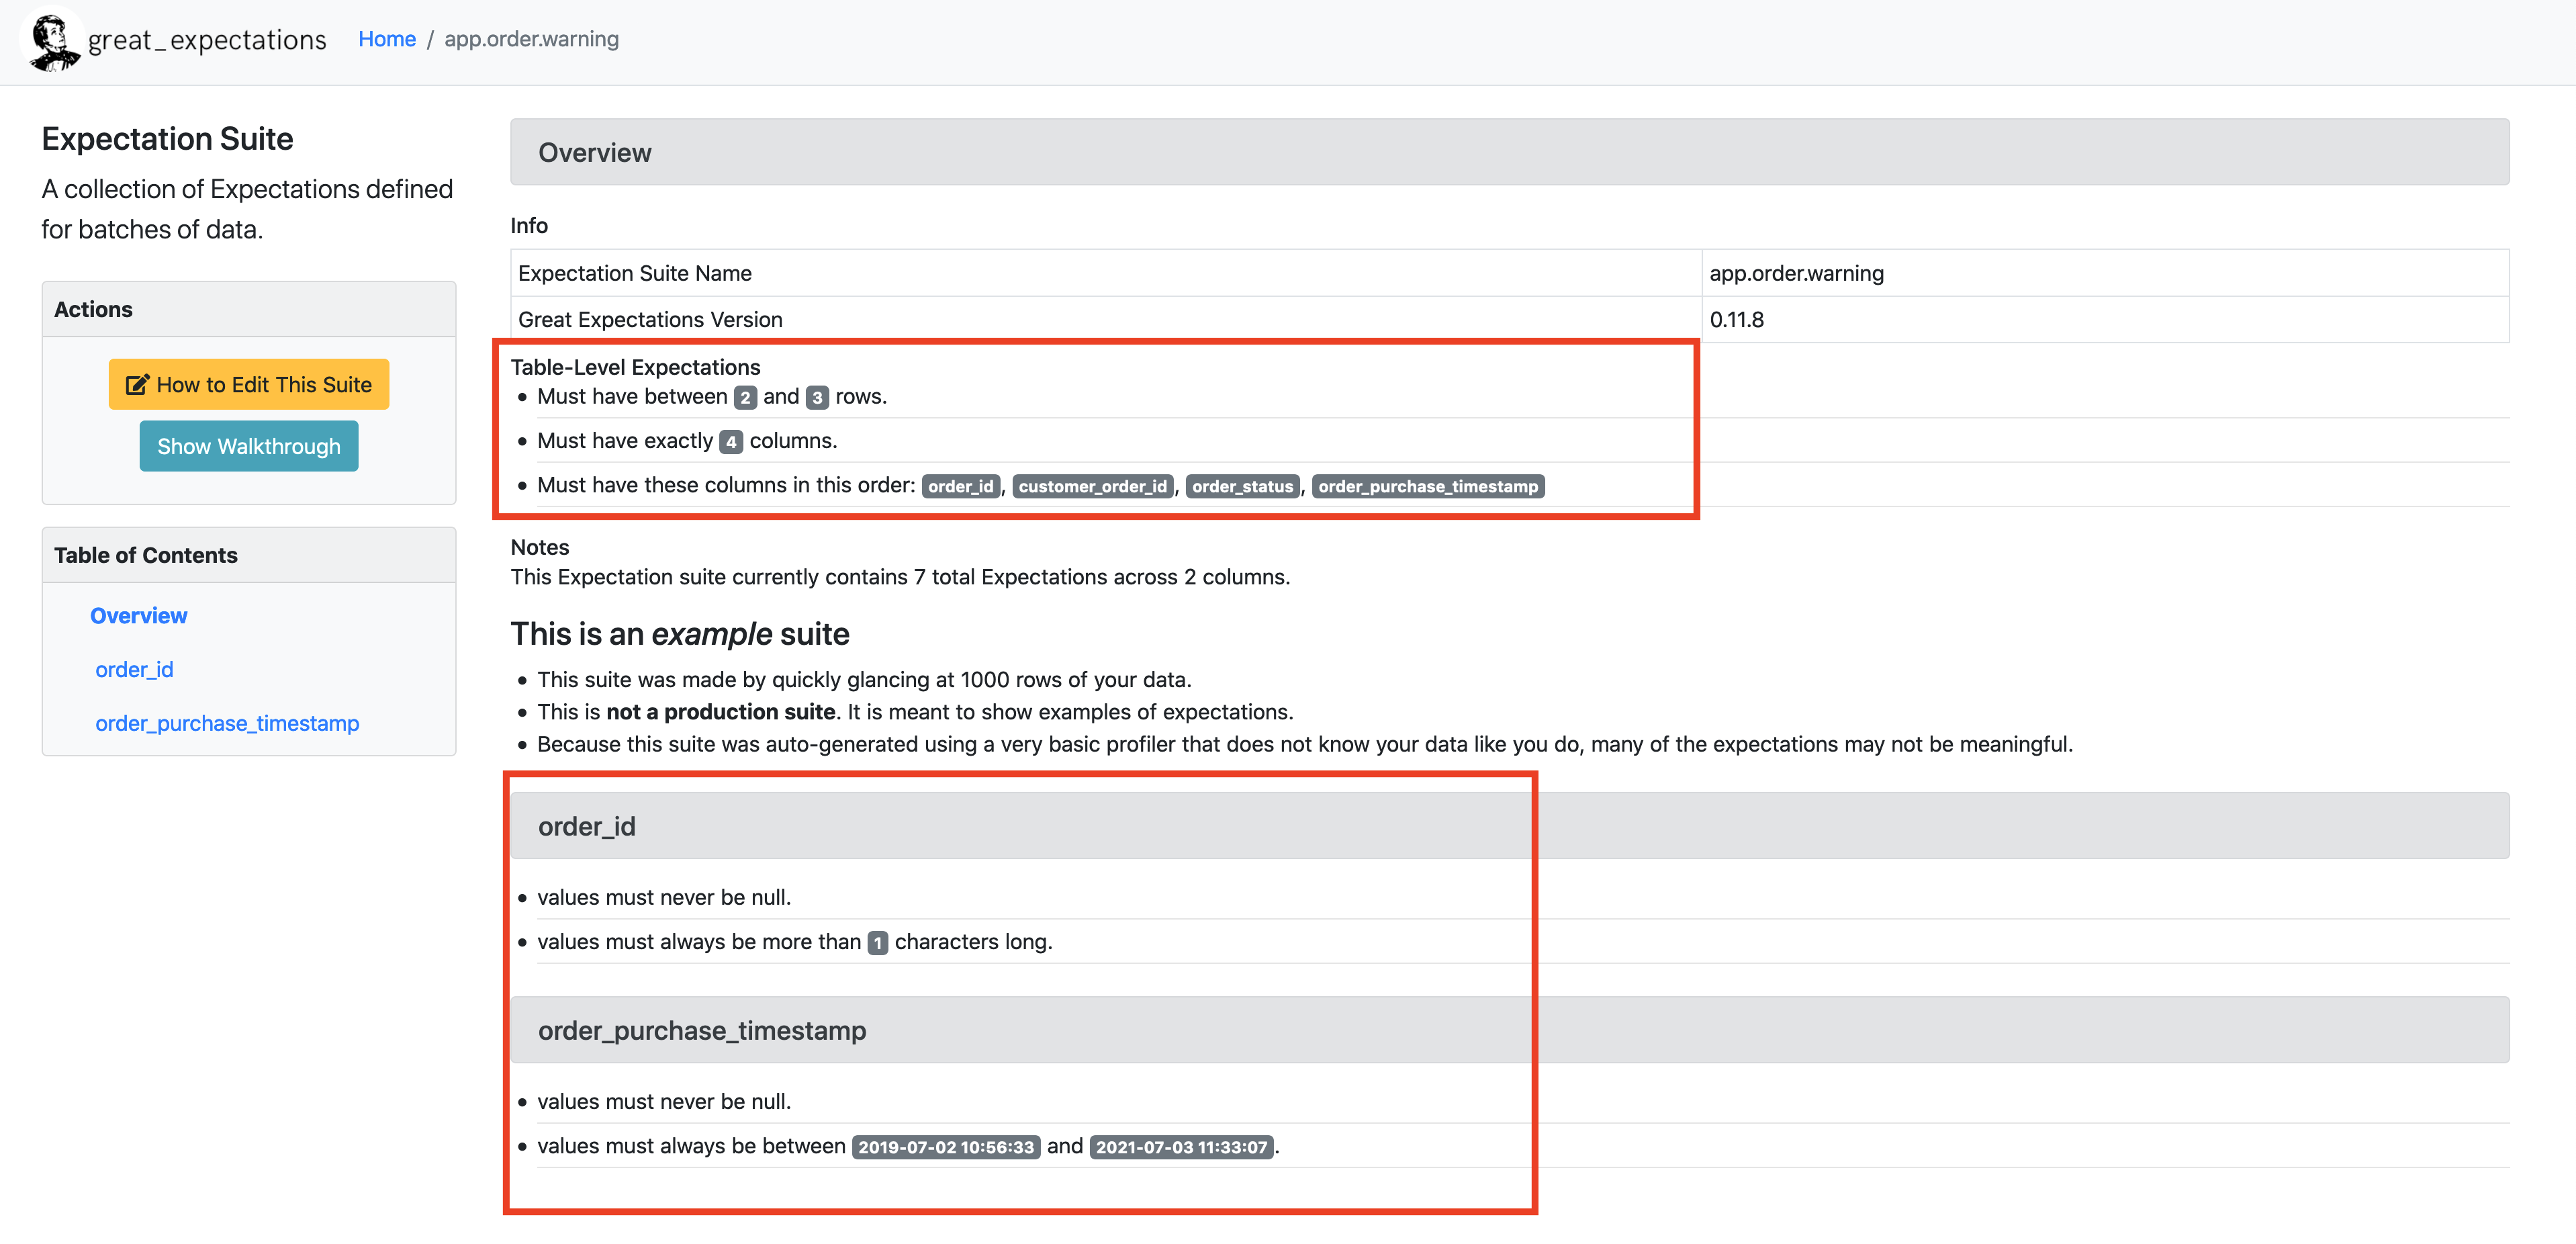
Task: Click the customer_order_id column badge
Action: pos(1092,487)
